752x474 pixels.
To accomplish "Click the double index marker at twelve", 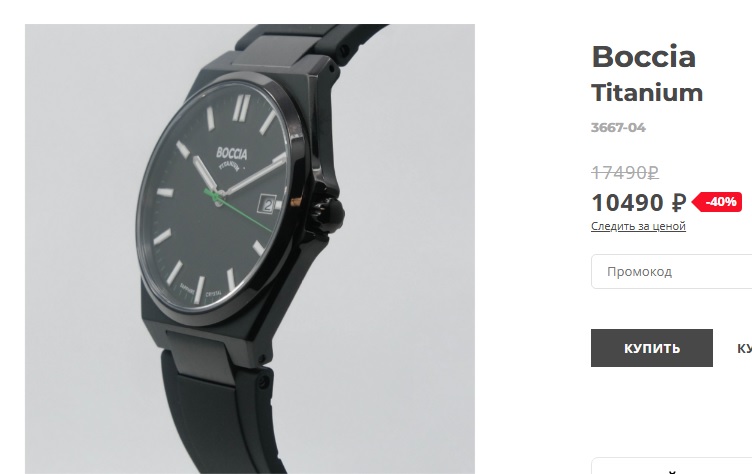I will 241,108.
